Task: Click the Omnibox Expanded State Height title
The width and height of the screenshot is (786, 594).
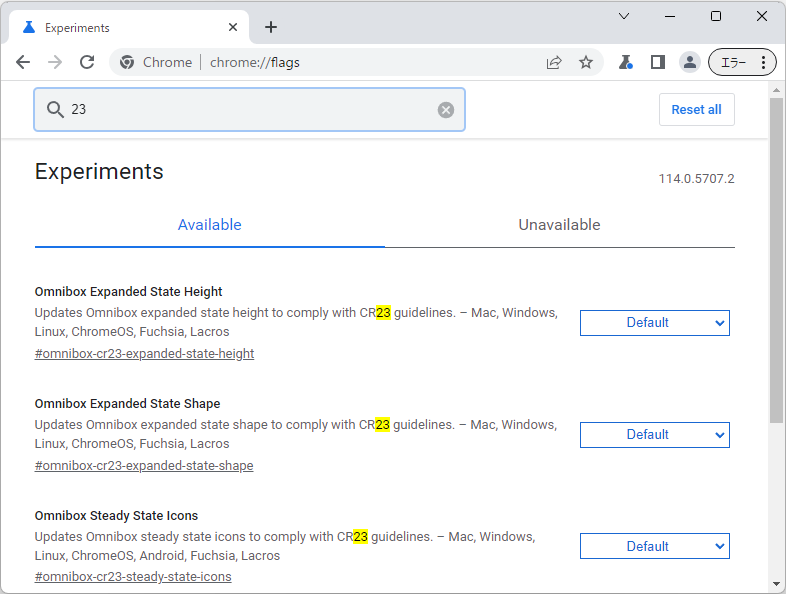Action: pos(128,292)
